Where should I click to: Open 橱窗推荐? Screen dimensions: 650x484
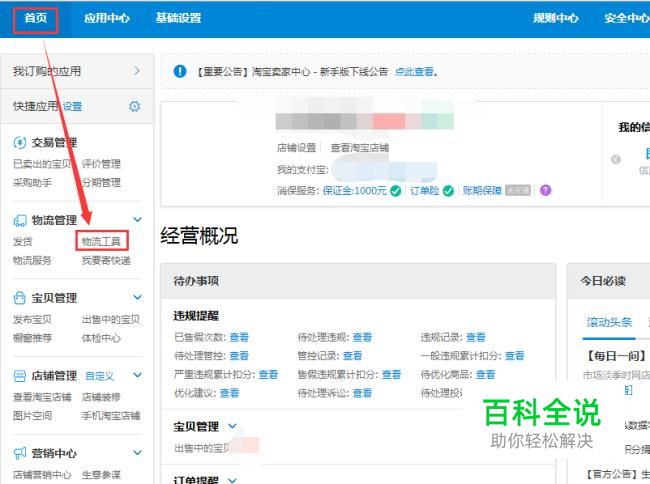[x=32, y=338]
